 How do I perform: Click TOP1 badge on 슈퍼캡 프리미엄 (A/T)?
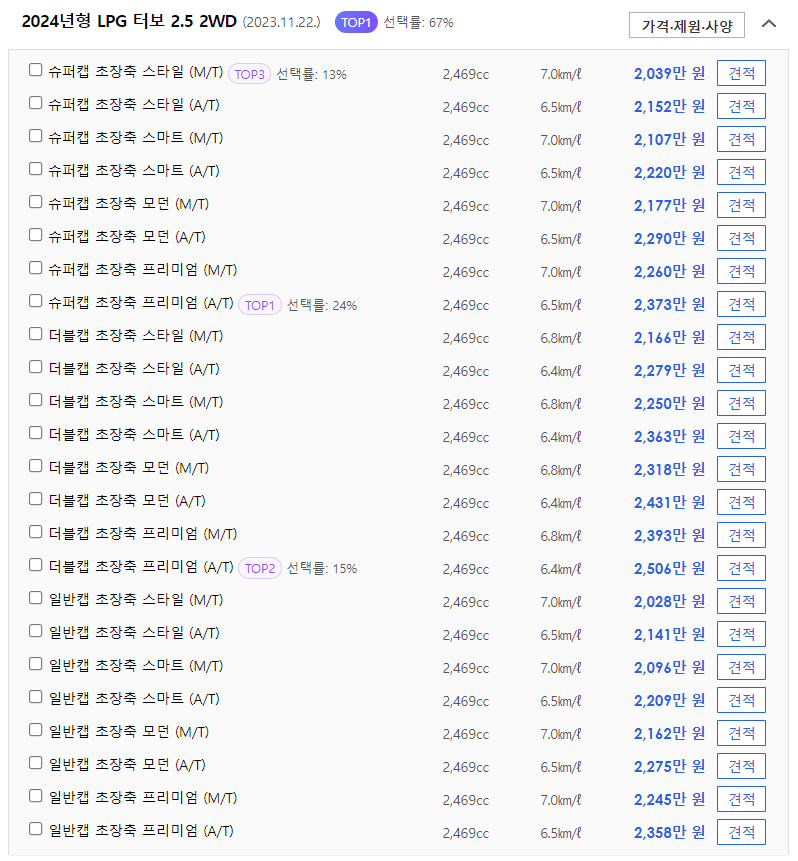click(260, 305)
